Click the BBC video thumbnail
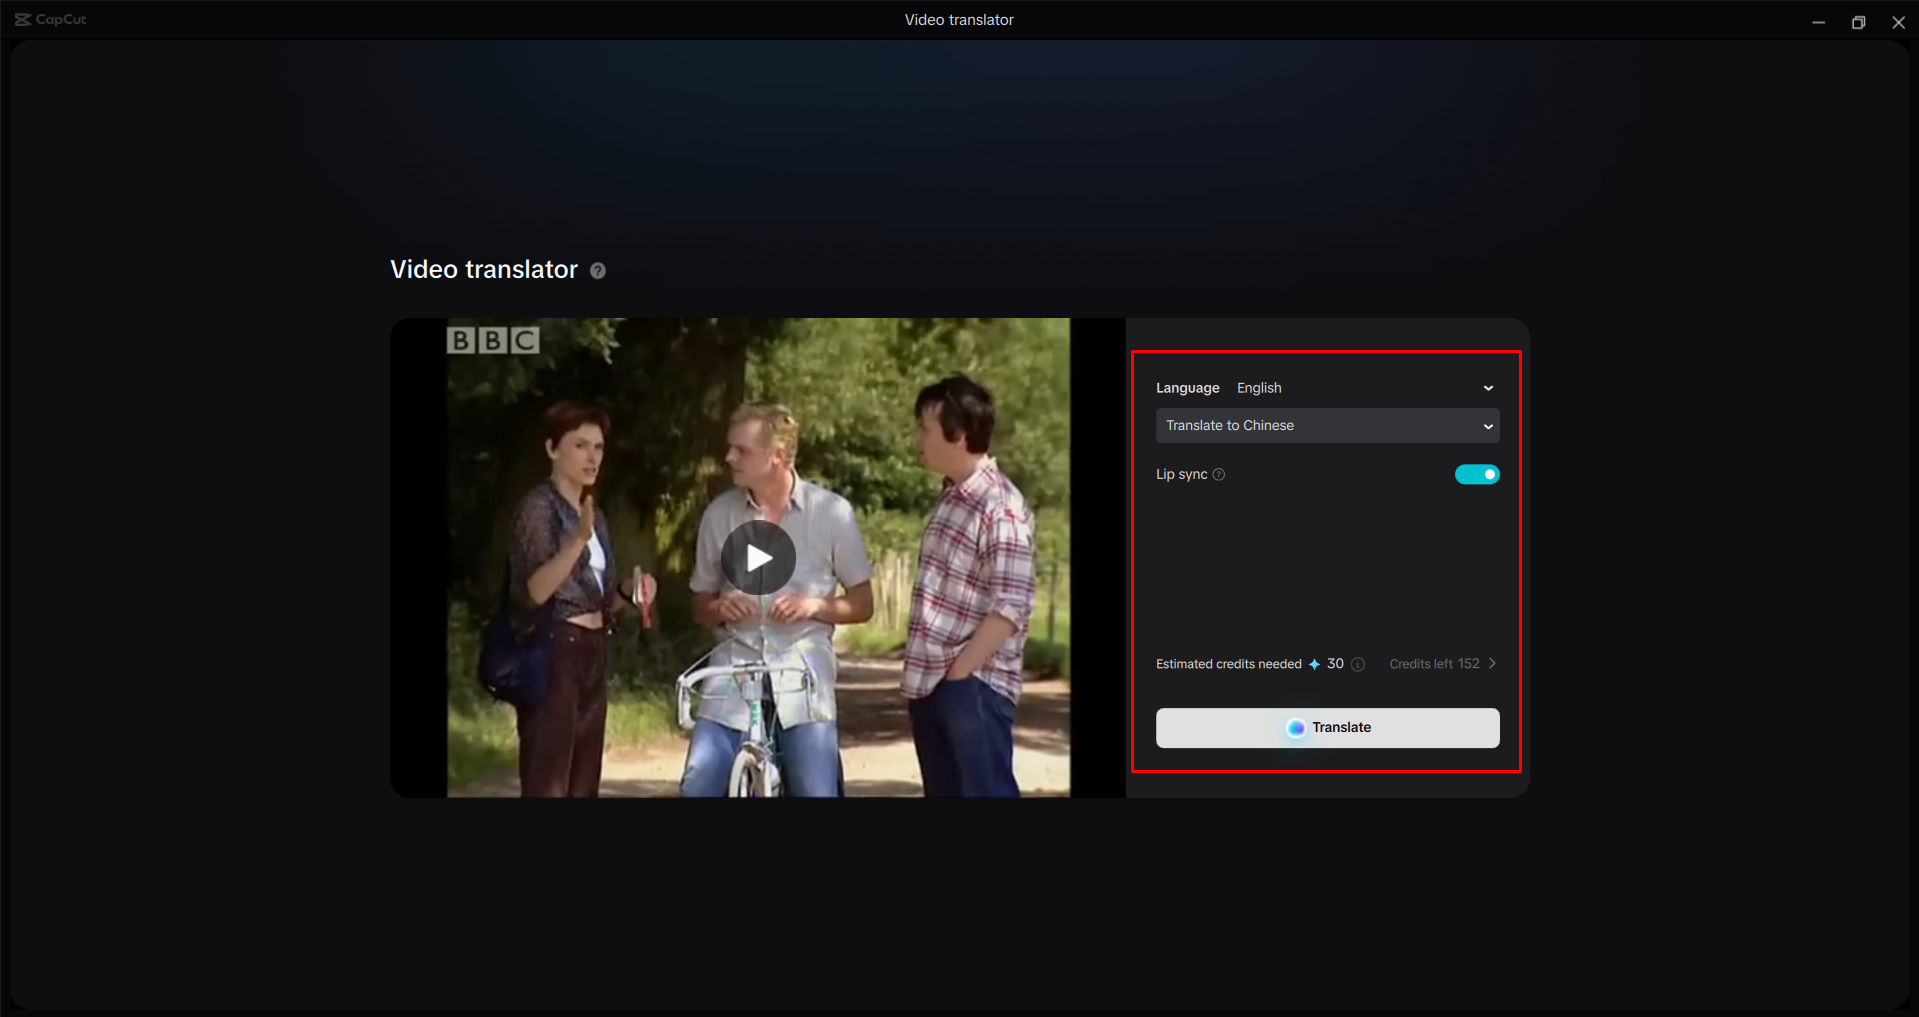1919x1017 pixels. click(x=758, y=558)
